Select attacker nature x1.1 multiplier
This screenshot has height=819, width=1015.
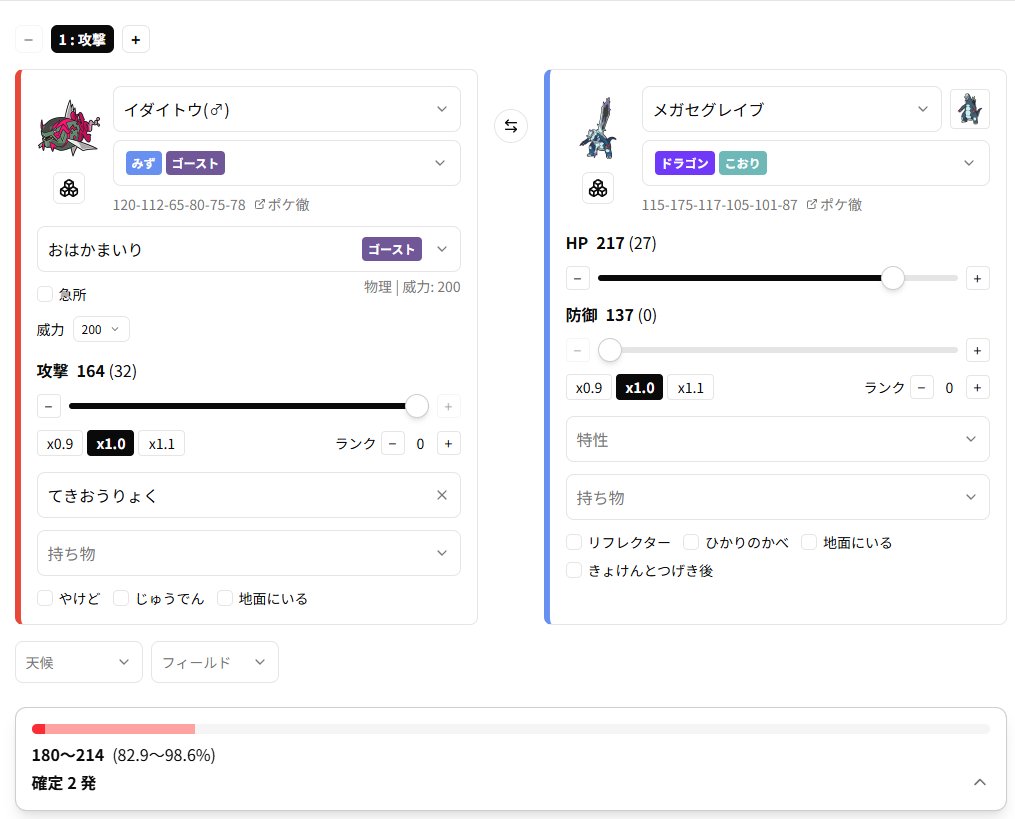[161, 443]
